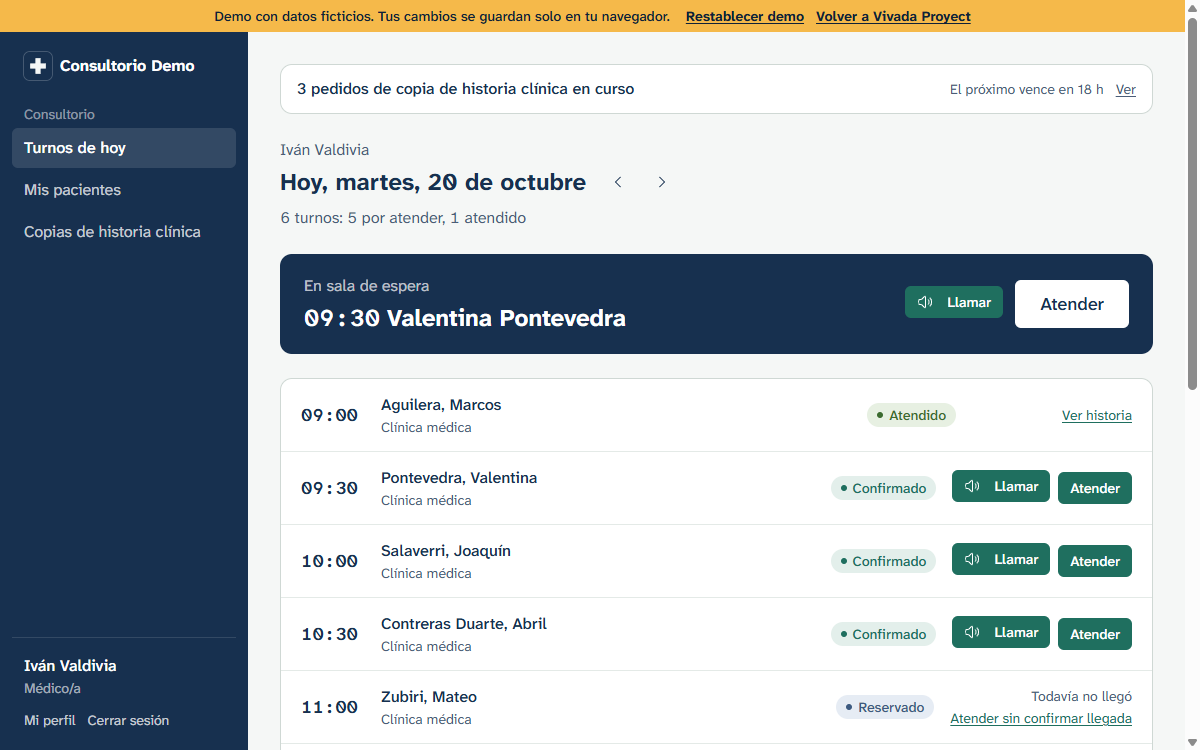
Task: Open Copias de historia clínica section
Action: tap(124, 232)
